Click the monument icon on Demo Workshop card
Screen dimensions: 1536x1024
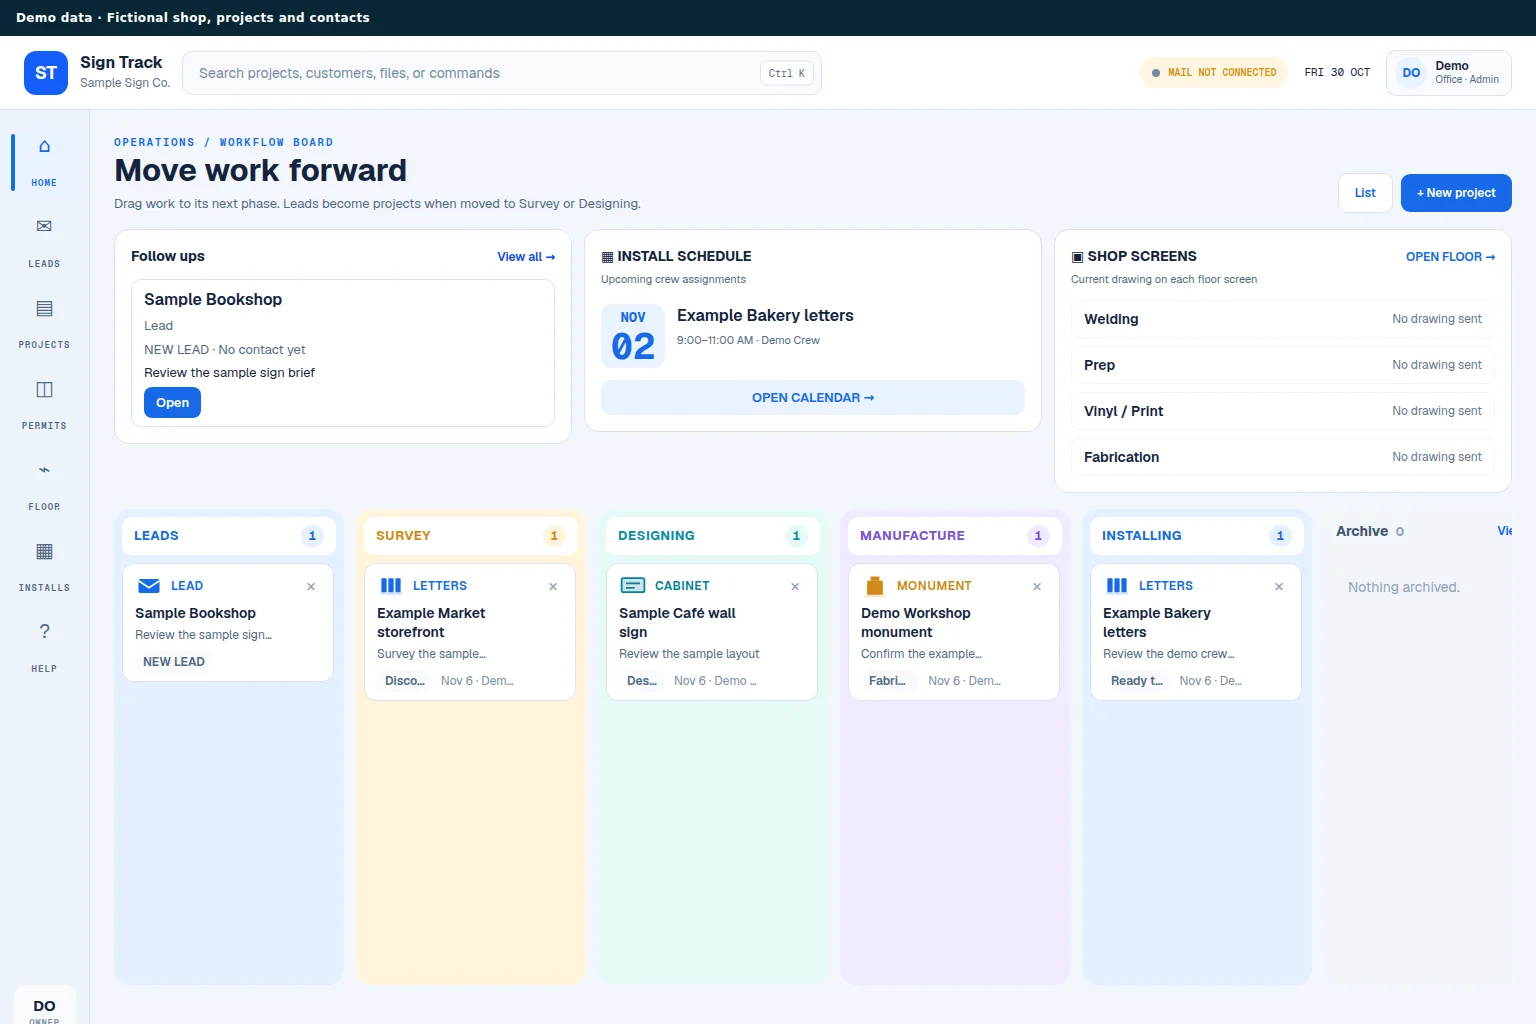pyautogui.click(x=875, y=586)
